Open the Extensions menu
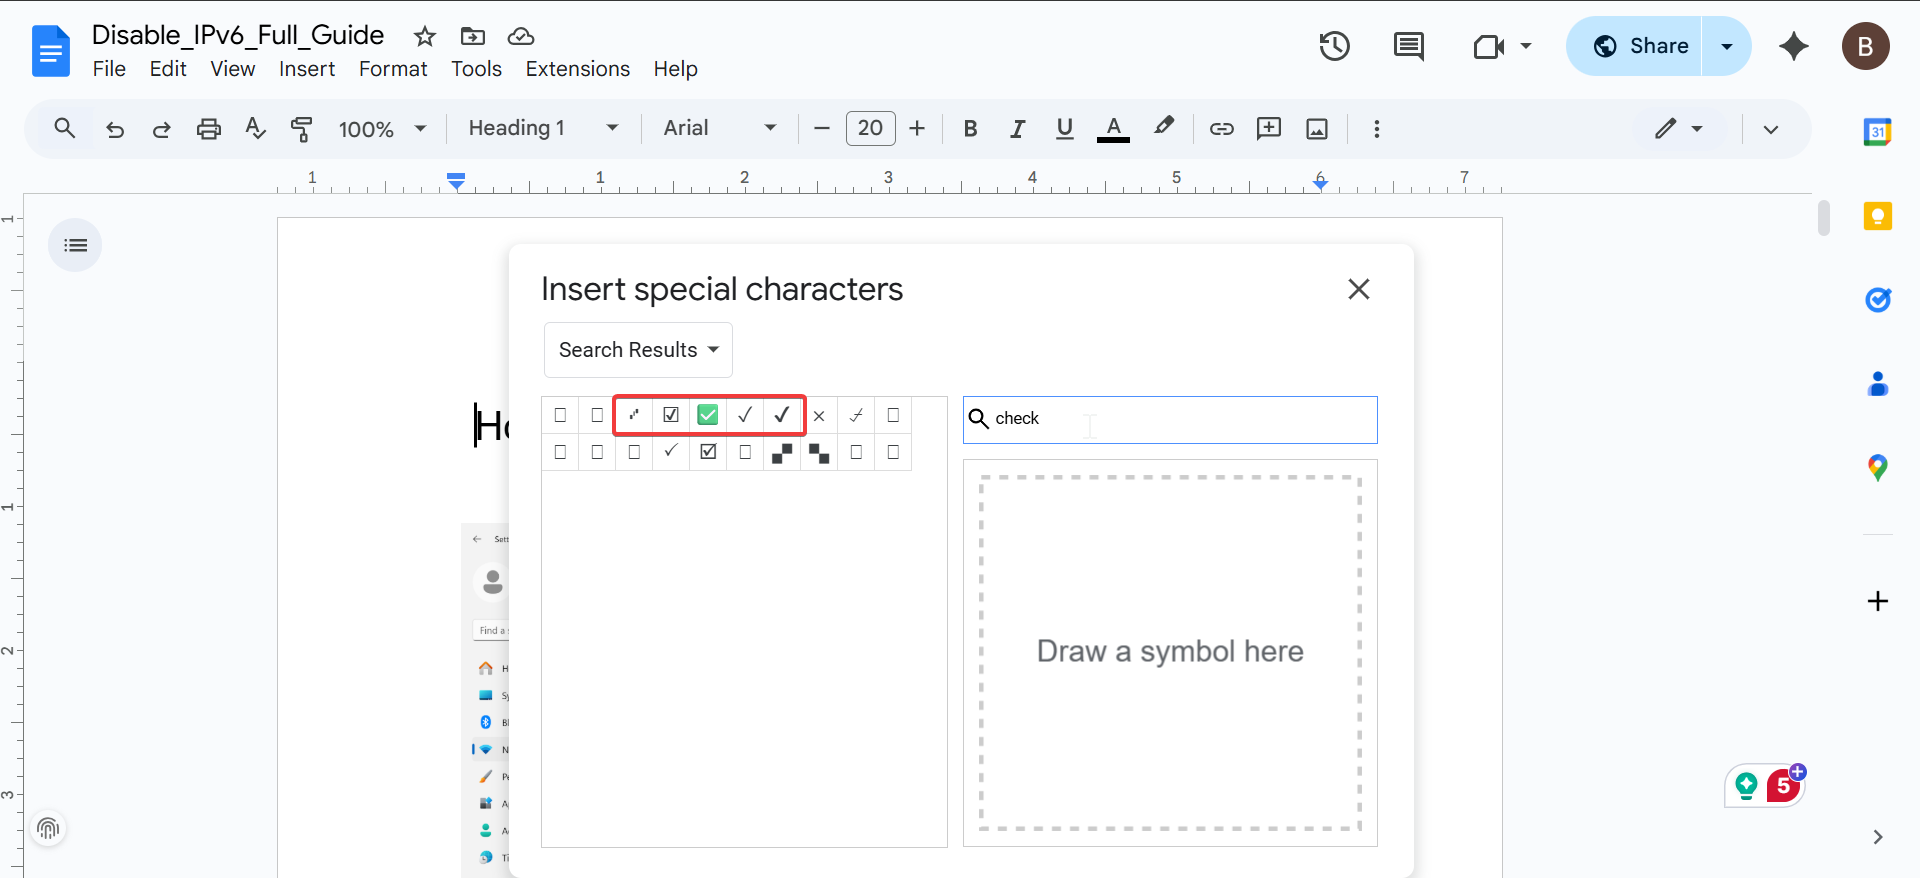 coord(577,69)
